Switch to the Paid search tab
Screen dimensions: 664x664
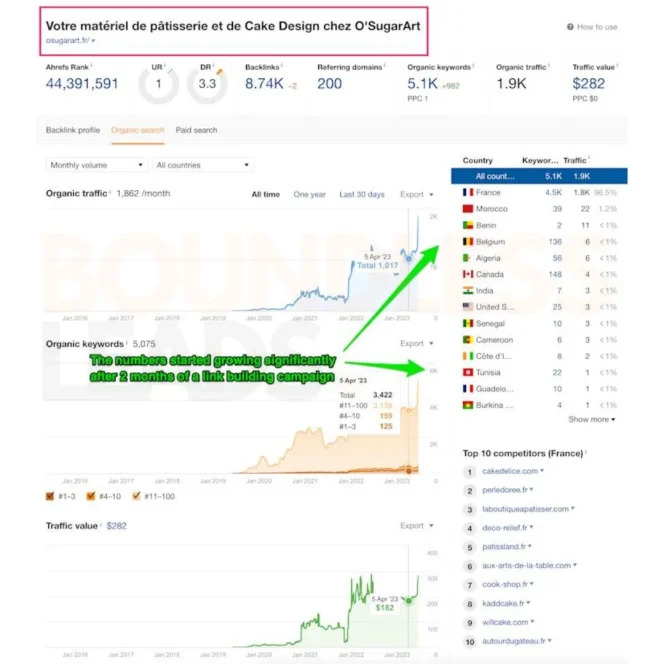click(x=196, y=130)
